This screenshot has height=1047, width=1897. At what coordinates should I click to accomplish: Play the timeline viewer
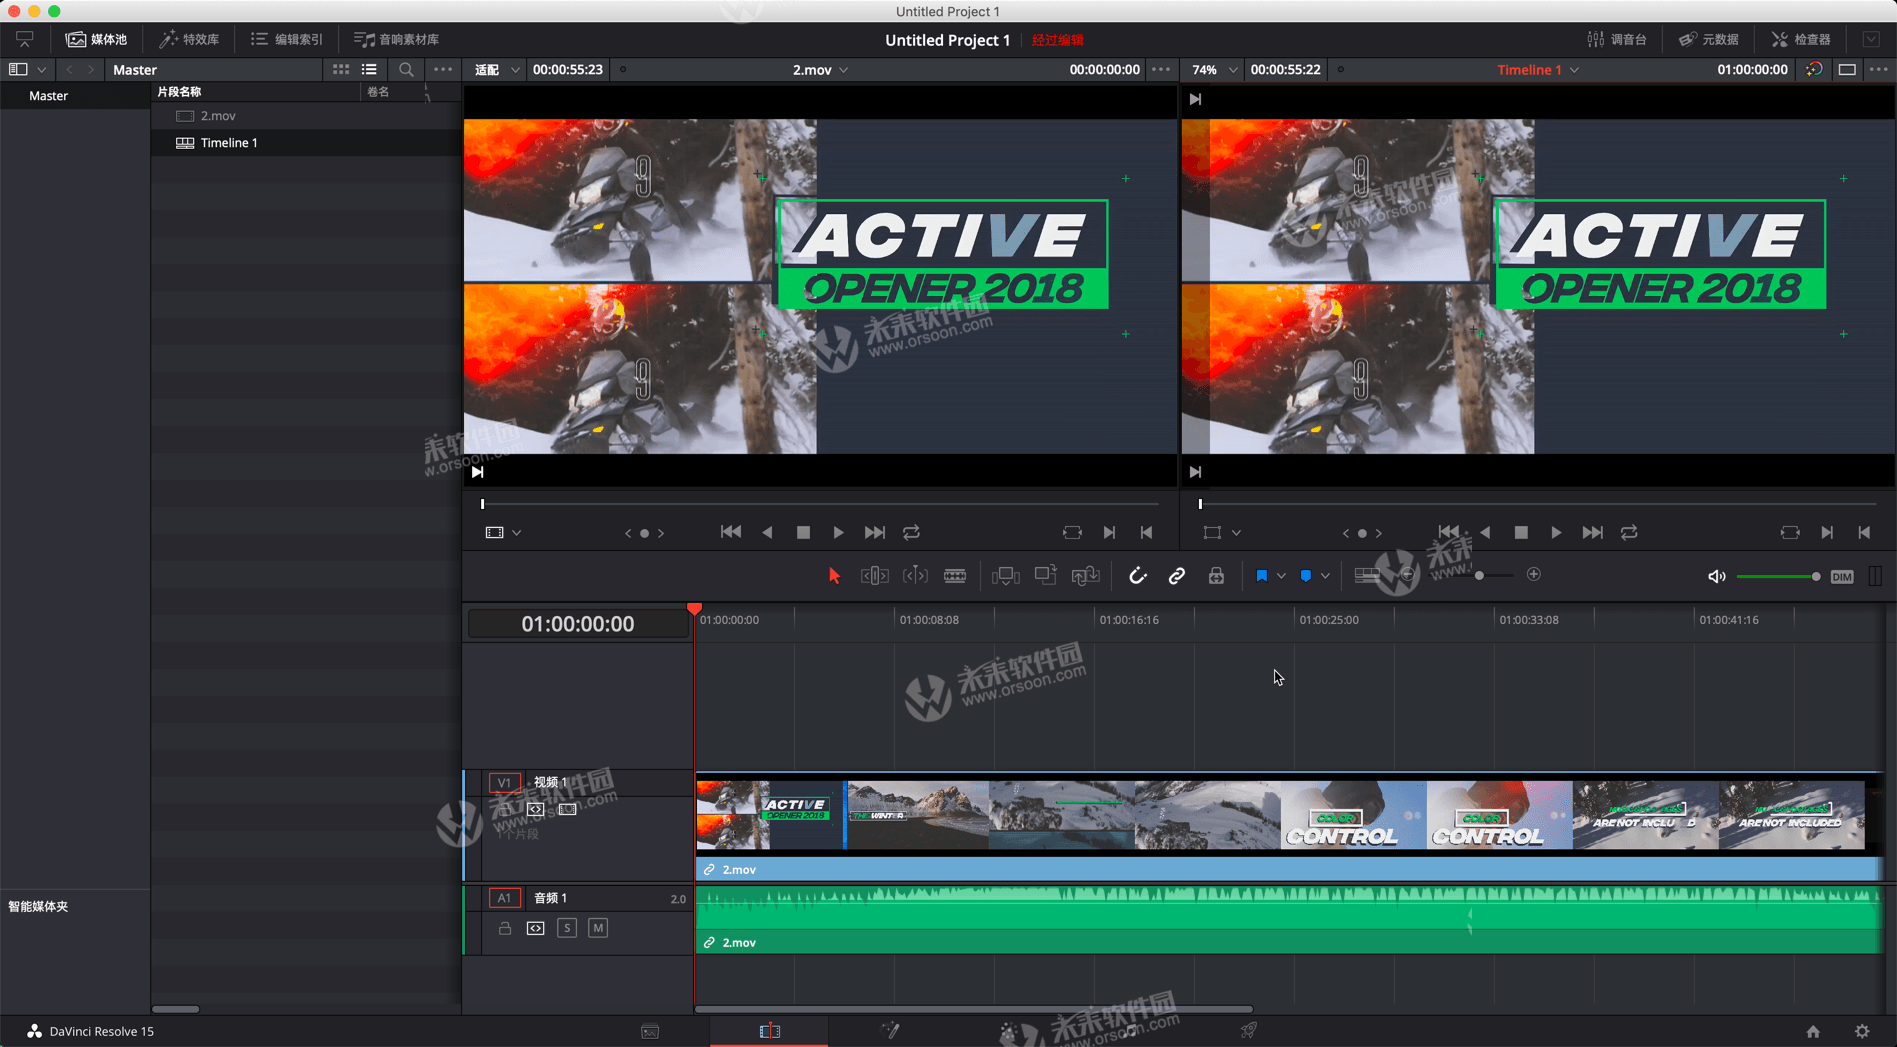coord(1556,533)
